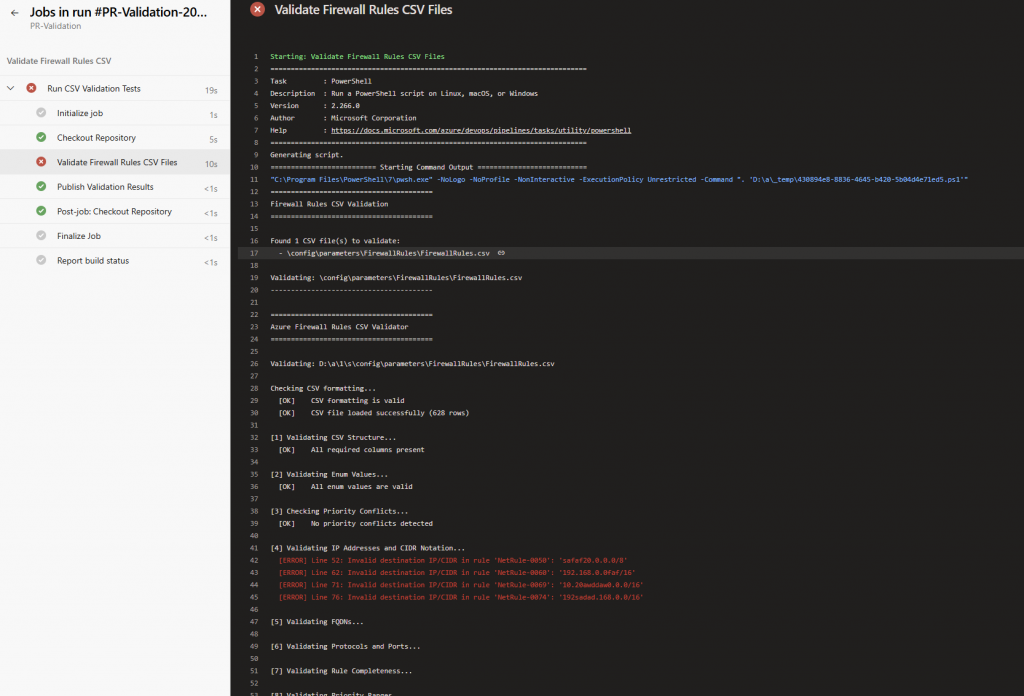Image resolution: width=1024 pixels, height=696 pixels.
Task: Open the Initialize job step log
Action: [80, 113]
